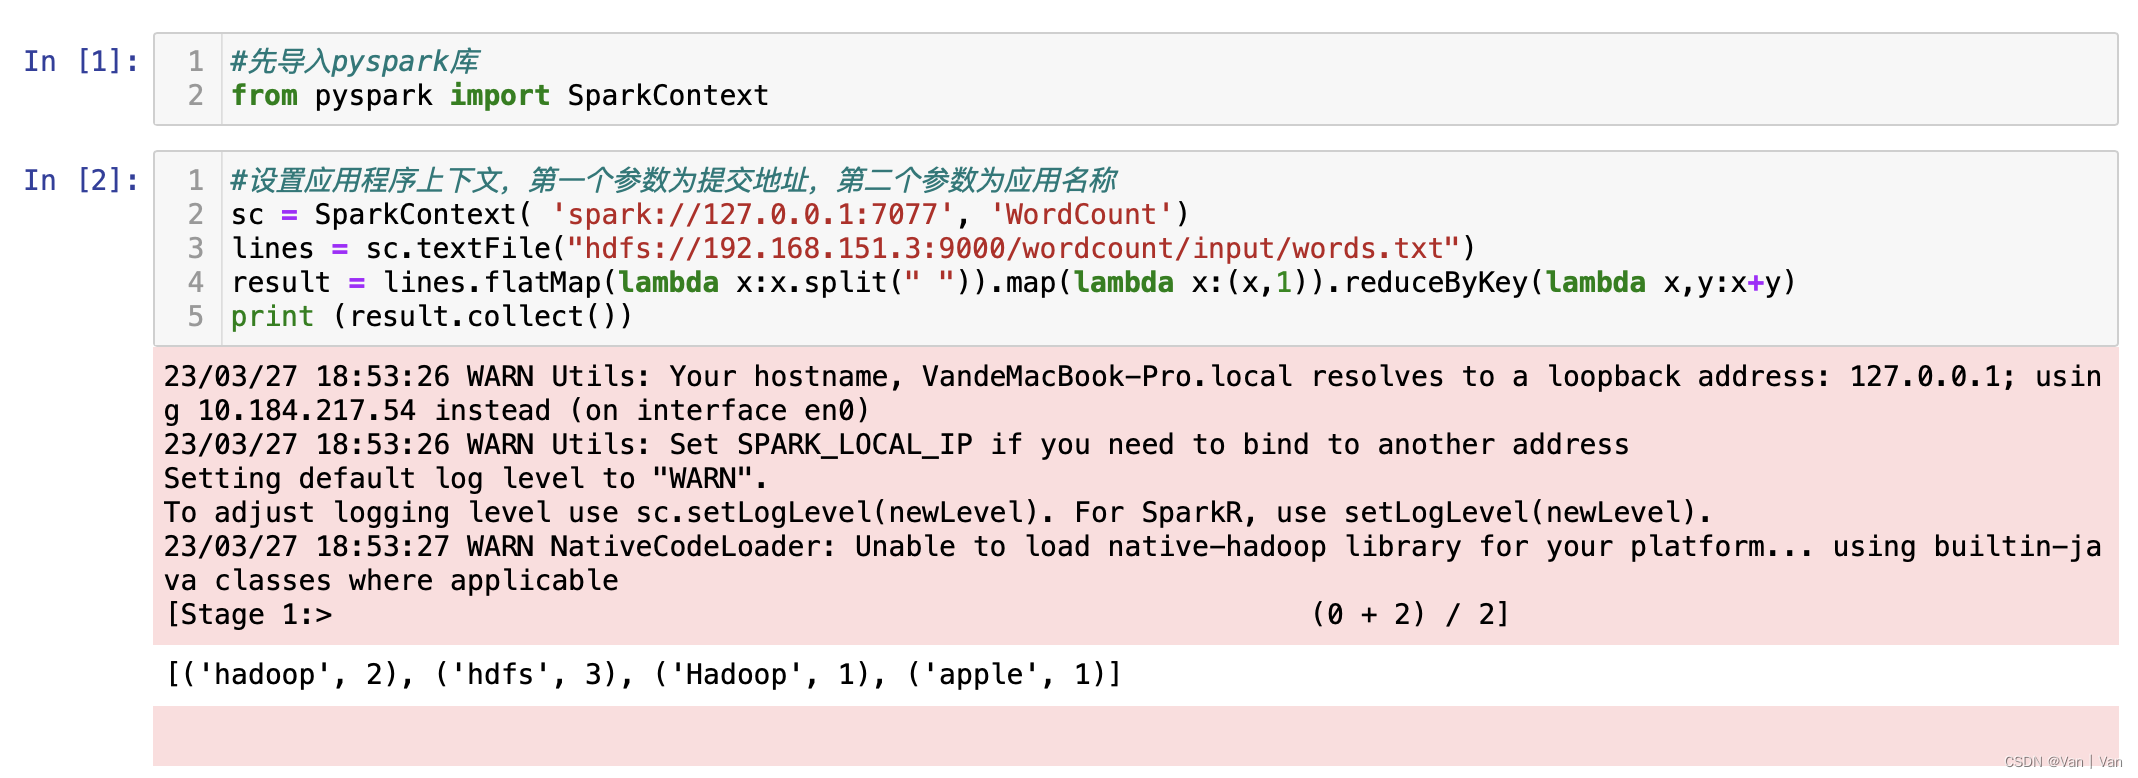Select the In [1] cell prompt
2138x778 pixels.
point(81,61)
